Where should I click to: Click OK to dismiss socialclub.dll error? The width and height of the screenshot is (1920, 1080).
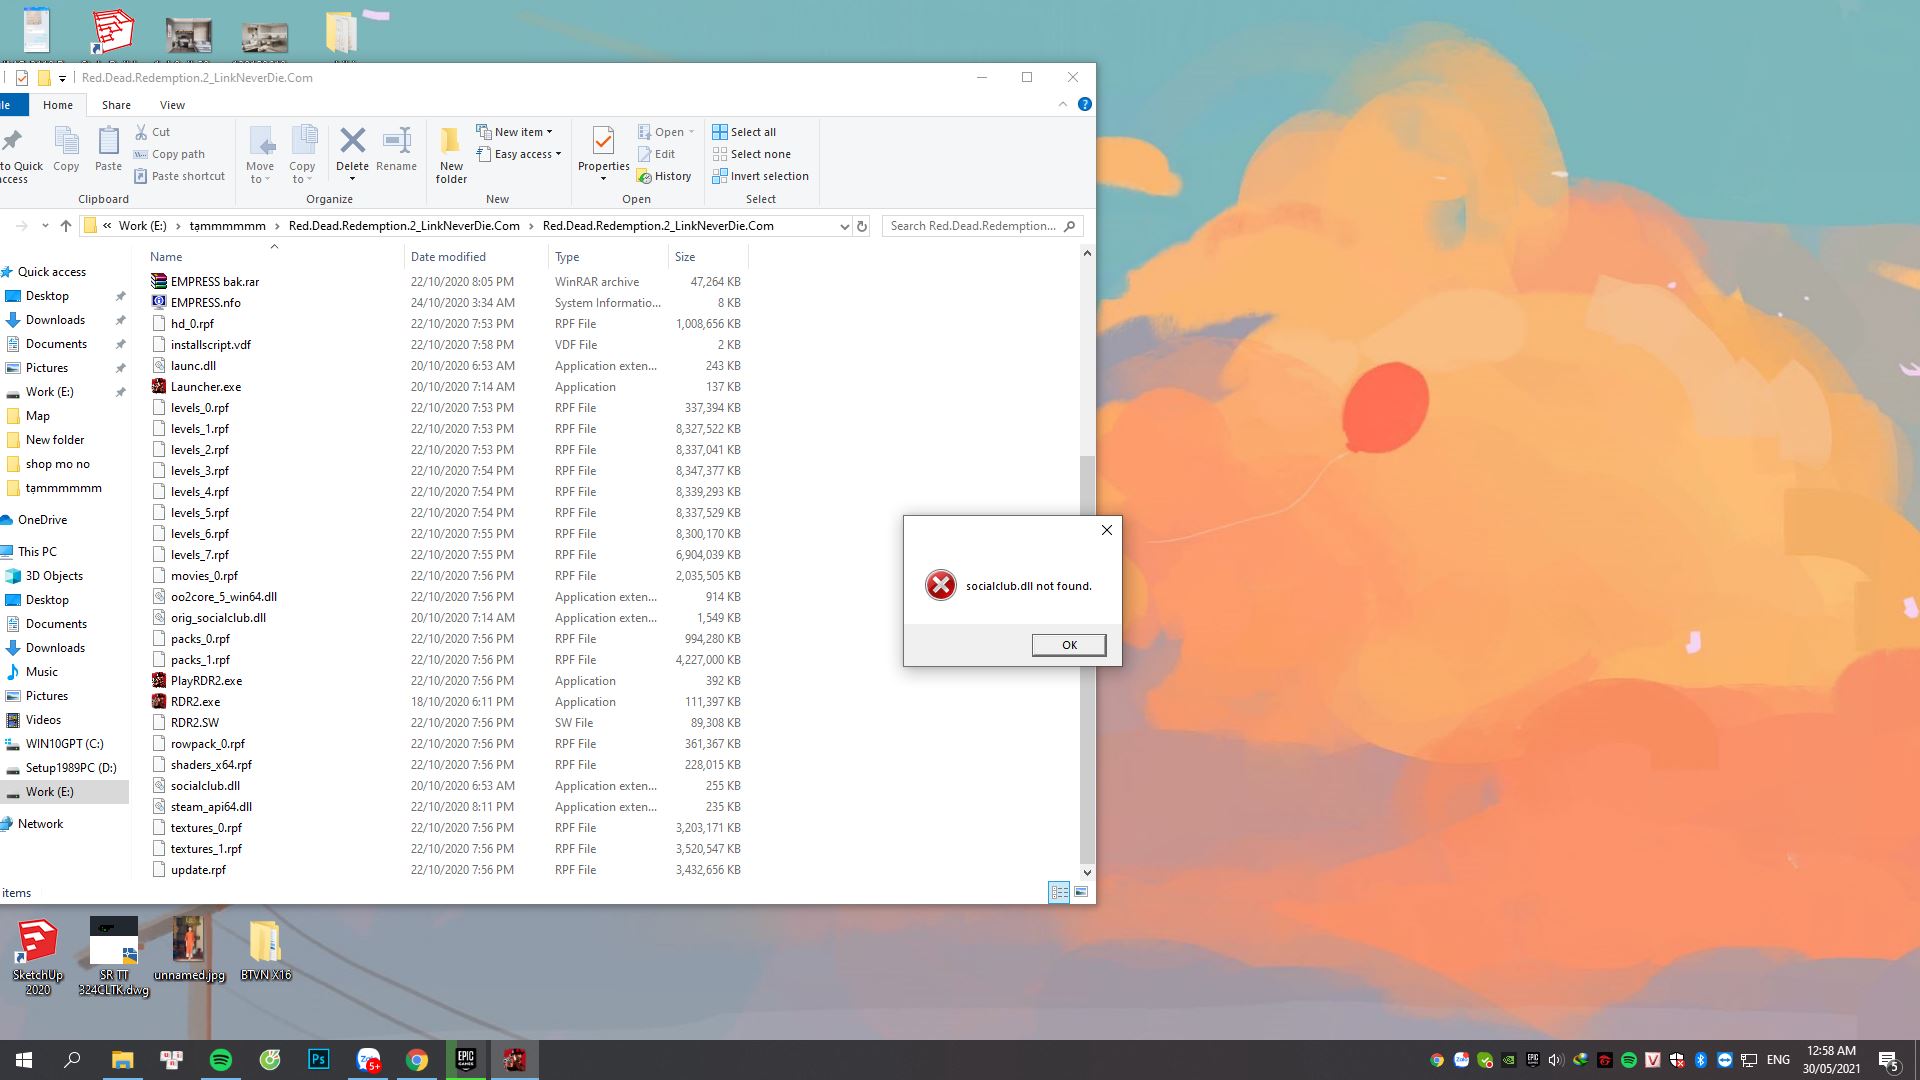(x=1069, y=645)
